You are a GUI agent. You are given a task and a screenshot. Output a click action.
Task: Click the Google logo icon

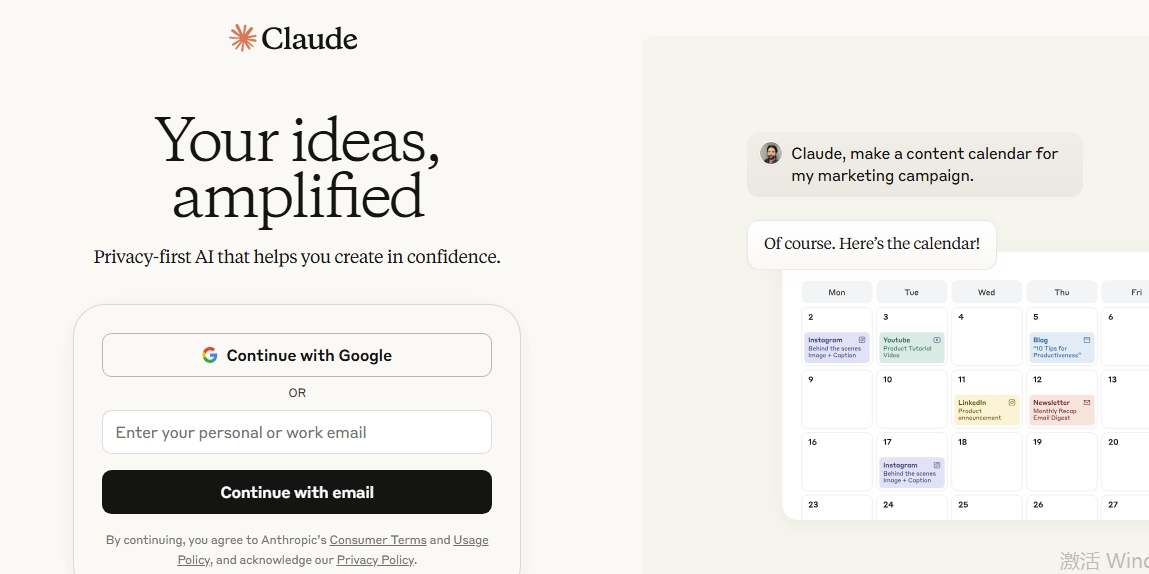(210, 355)
